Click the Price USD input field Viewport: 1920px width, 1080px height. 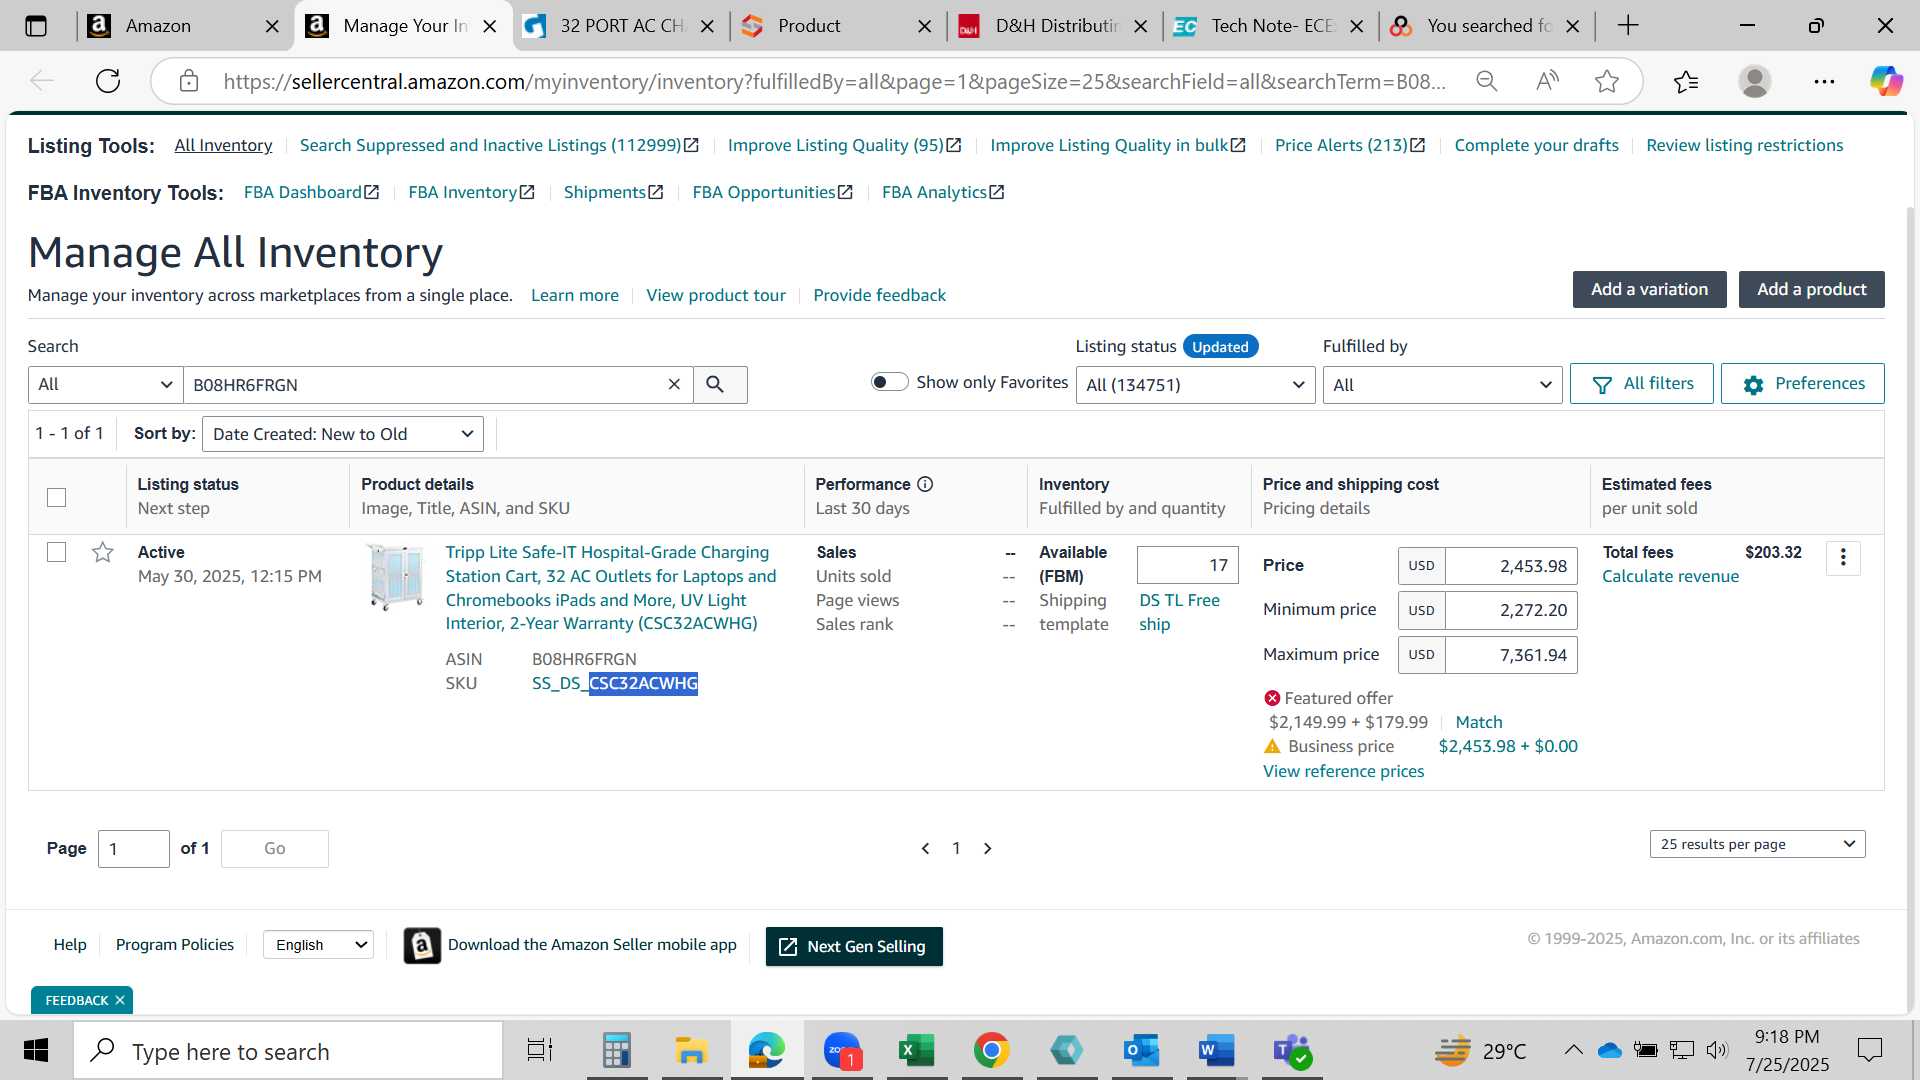click(1511, 566)
